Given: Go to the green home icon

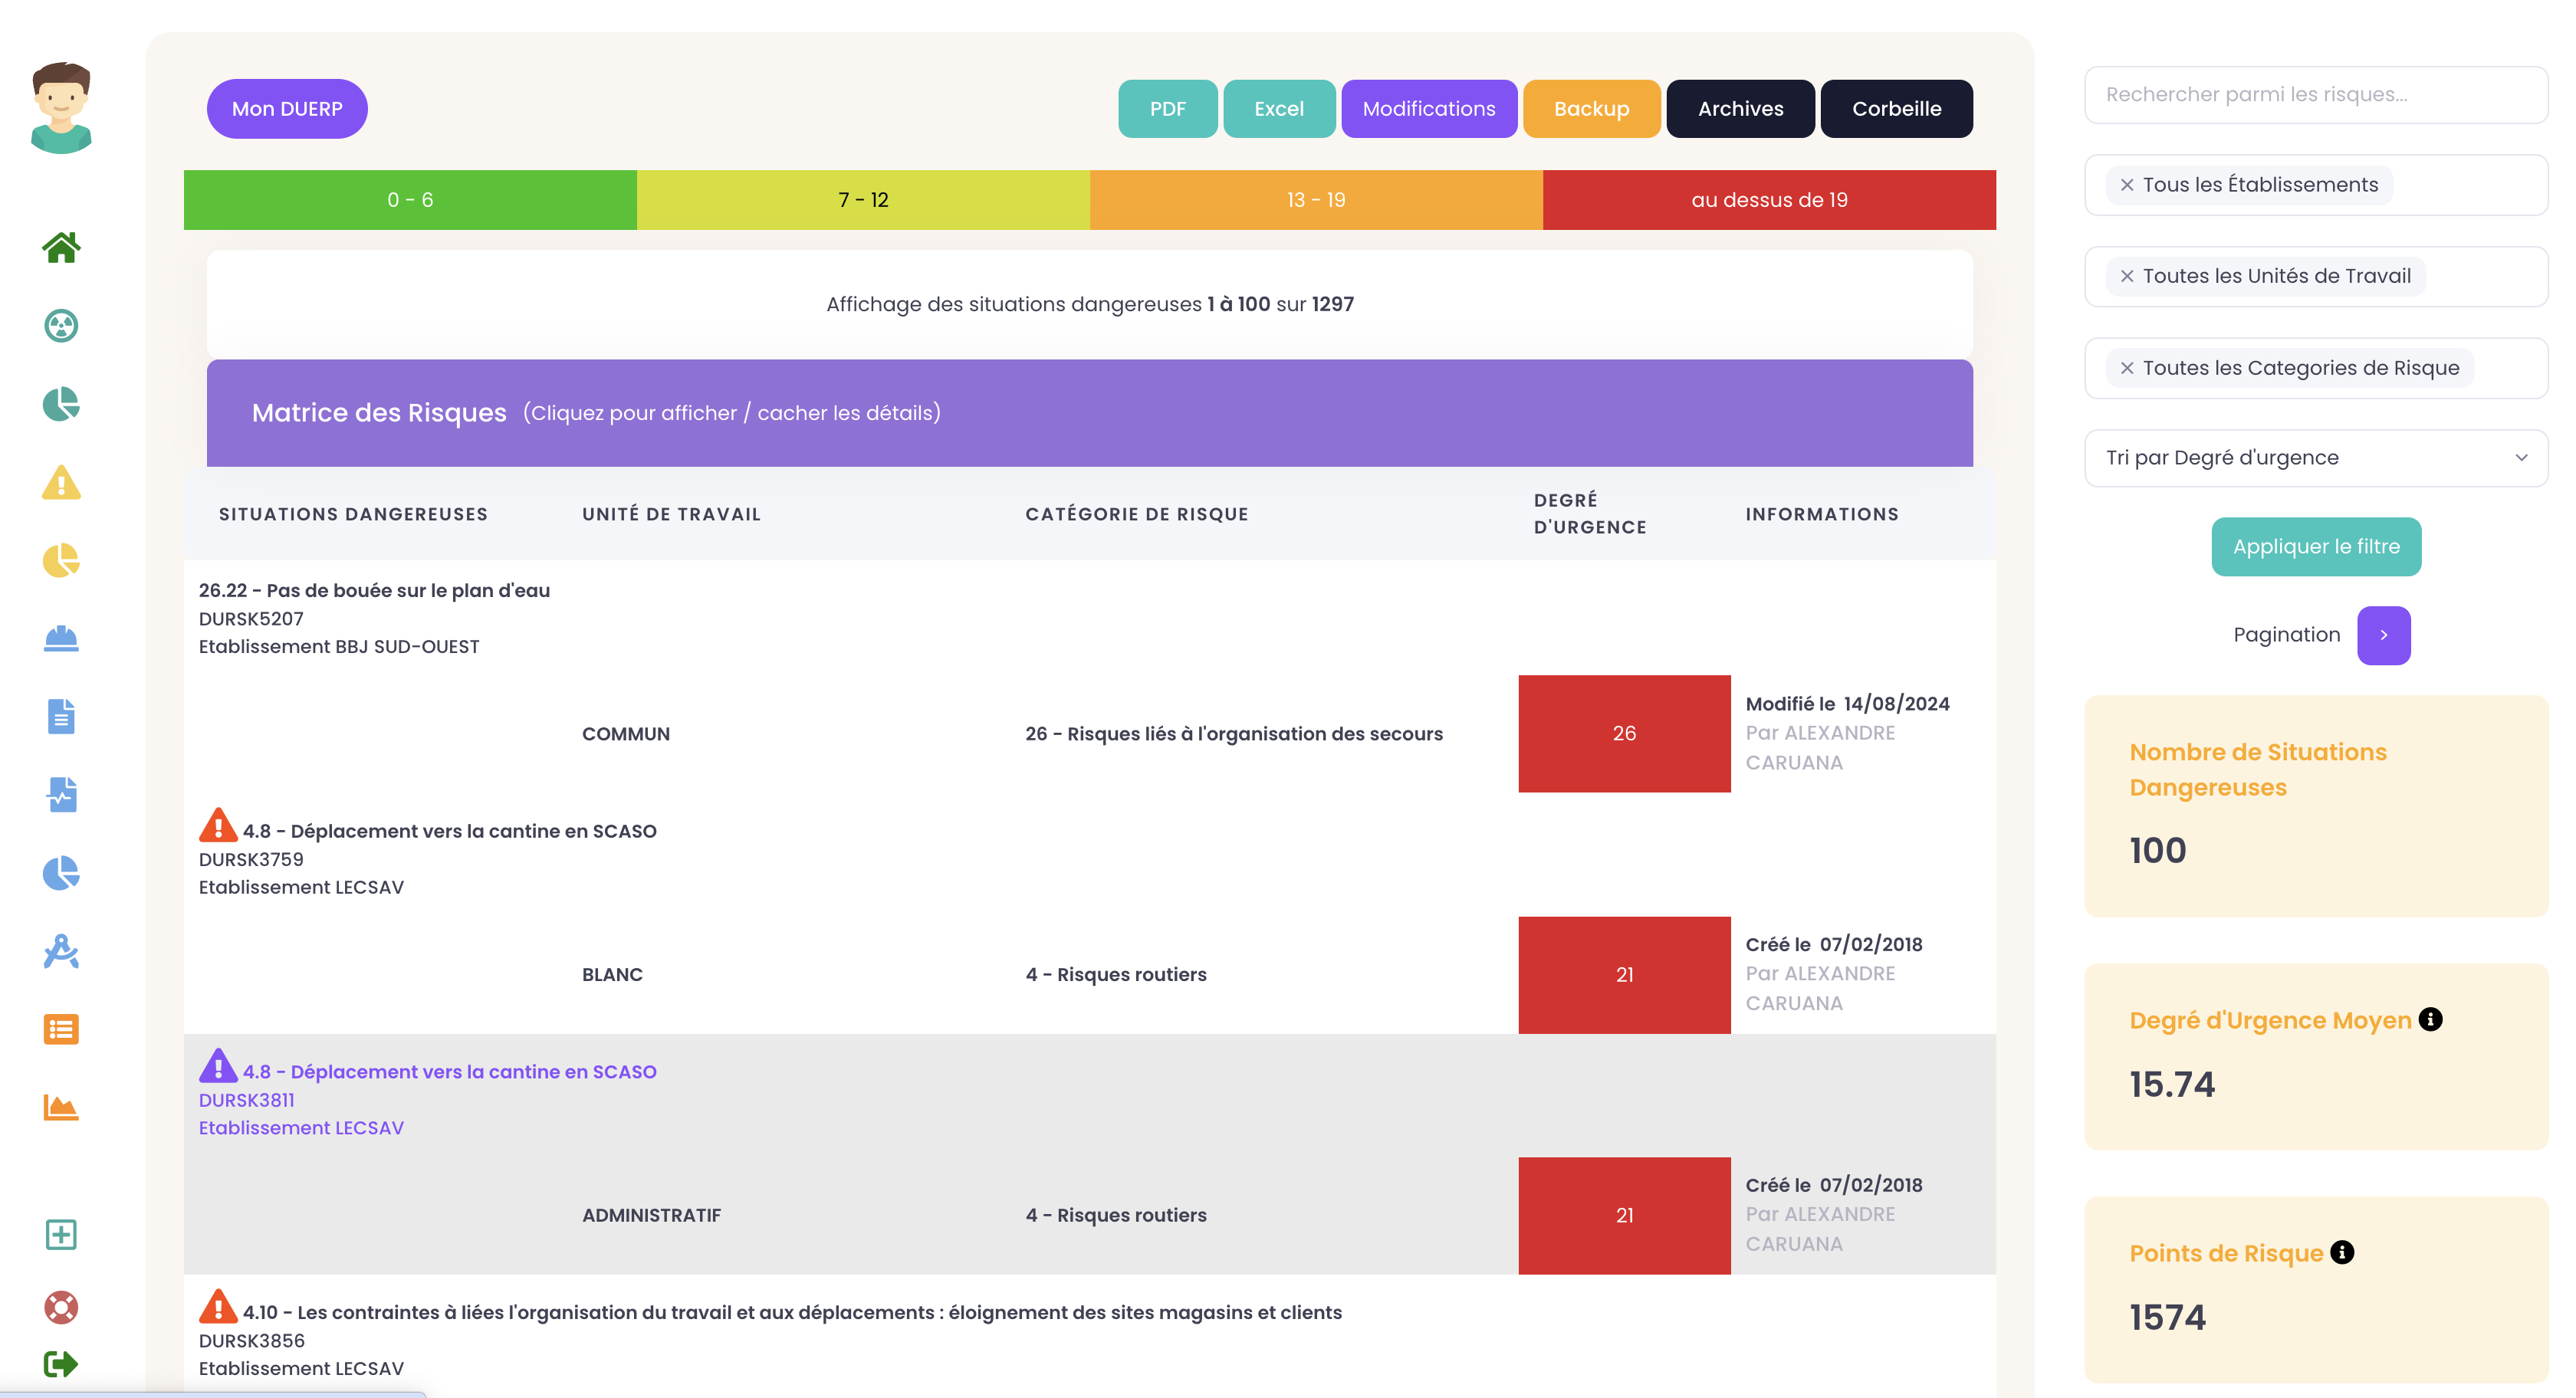Looking at the screenshot, I should [x=61, y=247].
